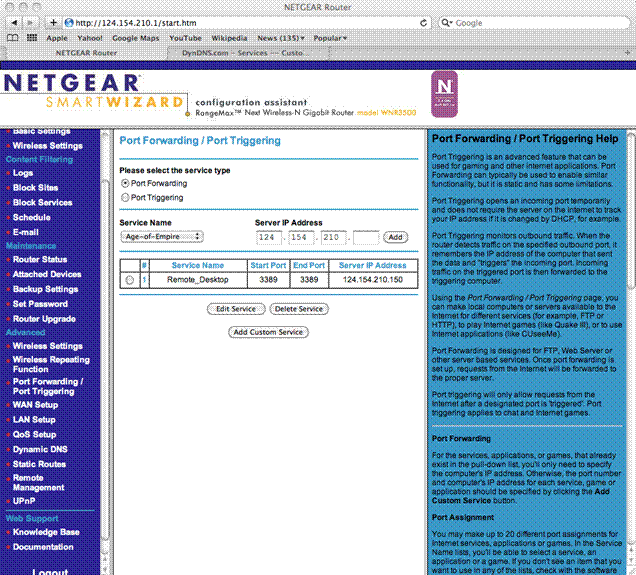This screenshot has height=575, width=636.
Task: Open the LAN Setup link
Action: [34, 420]
